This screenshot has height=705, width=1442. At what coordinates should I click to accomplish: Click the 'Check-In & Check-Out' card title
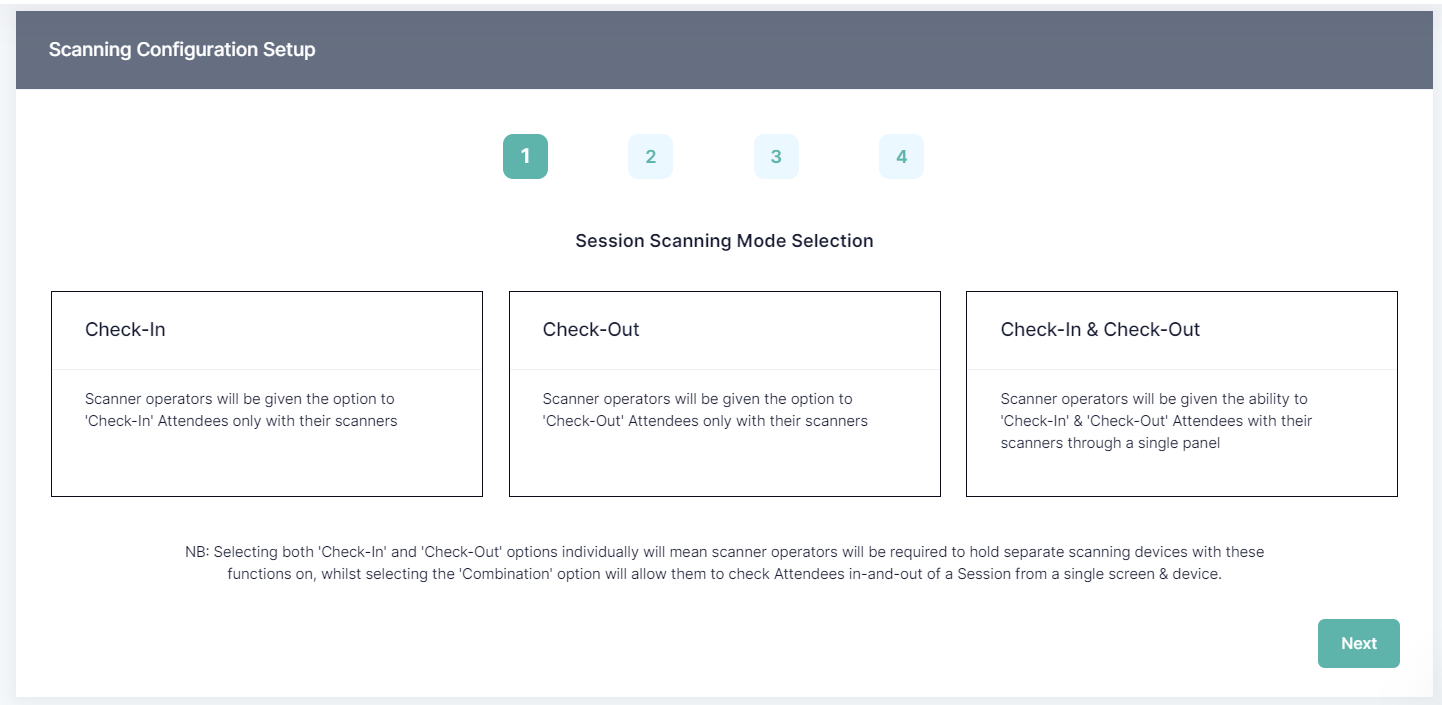point(1100,330)
